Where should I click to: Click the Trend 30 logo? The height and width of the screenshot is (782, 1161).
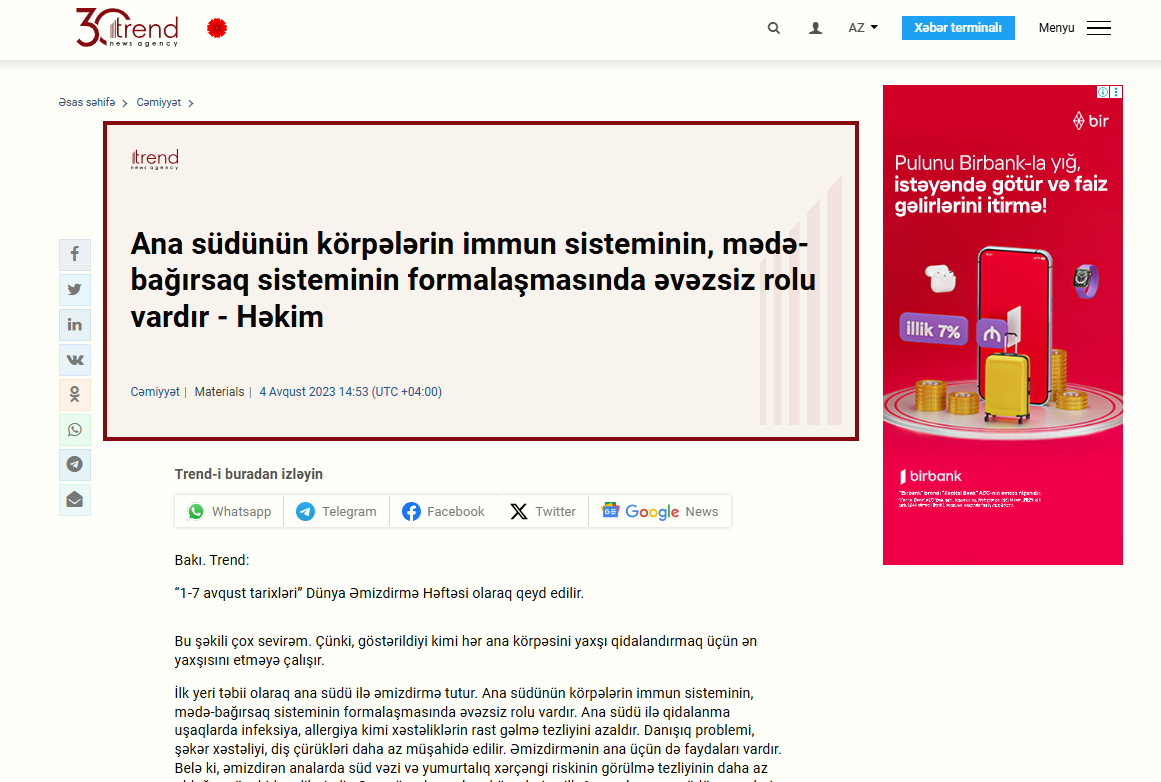pyautogui.click(x=127, y=28)
